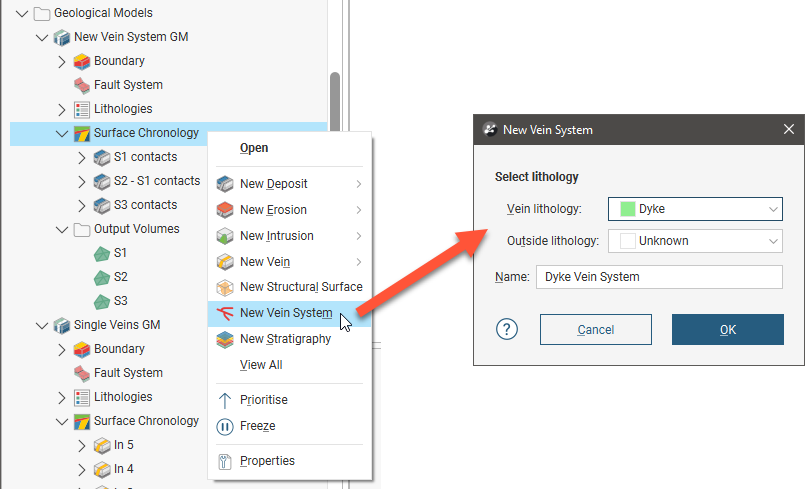The height and width of the screenshot is (489, 805).
Task: Click the Name field containing Dyke Vein System
Action: 659,277
